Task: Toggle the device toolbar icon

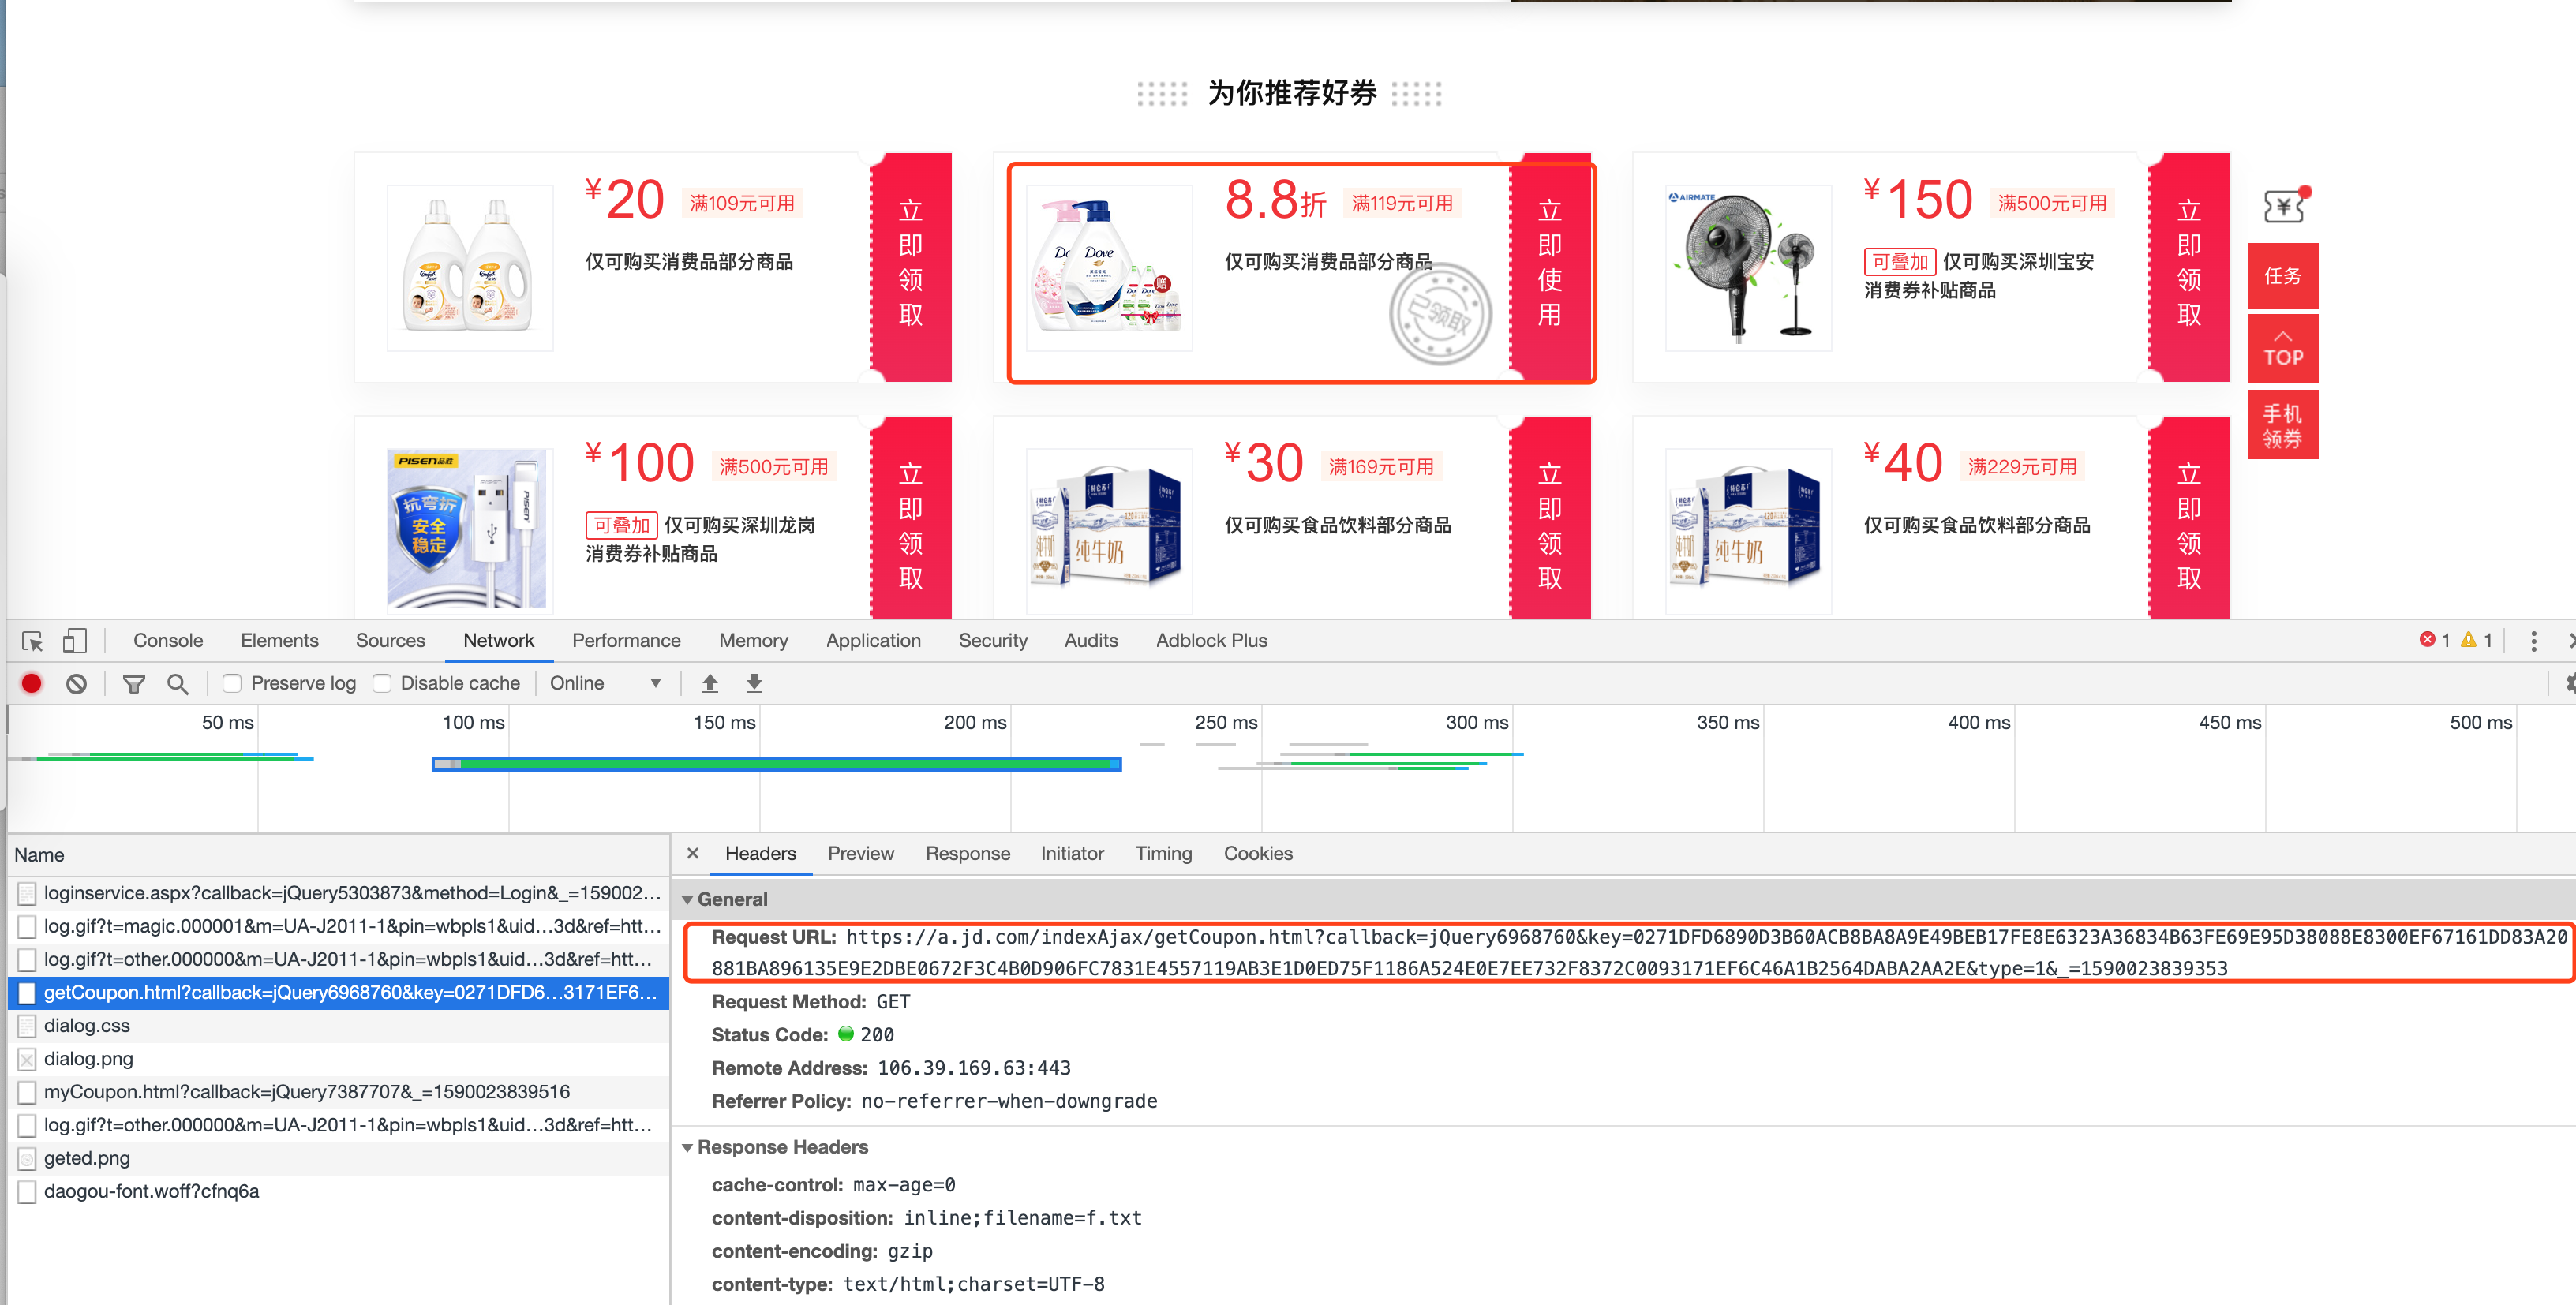Action: [75, 641]
